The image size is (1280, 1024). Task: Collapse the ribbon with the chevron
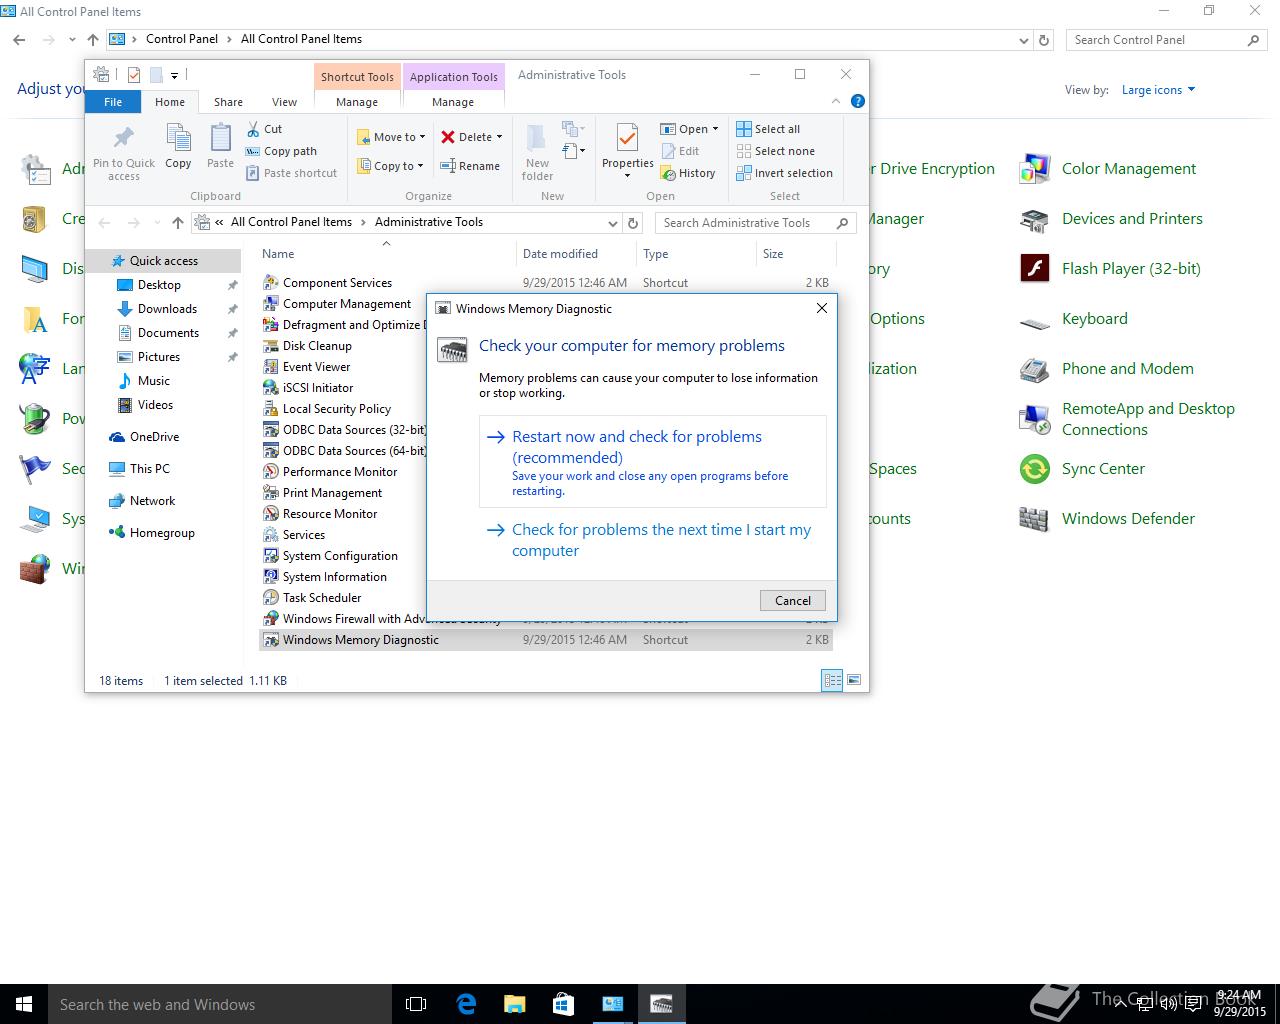point(836,101)
